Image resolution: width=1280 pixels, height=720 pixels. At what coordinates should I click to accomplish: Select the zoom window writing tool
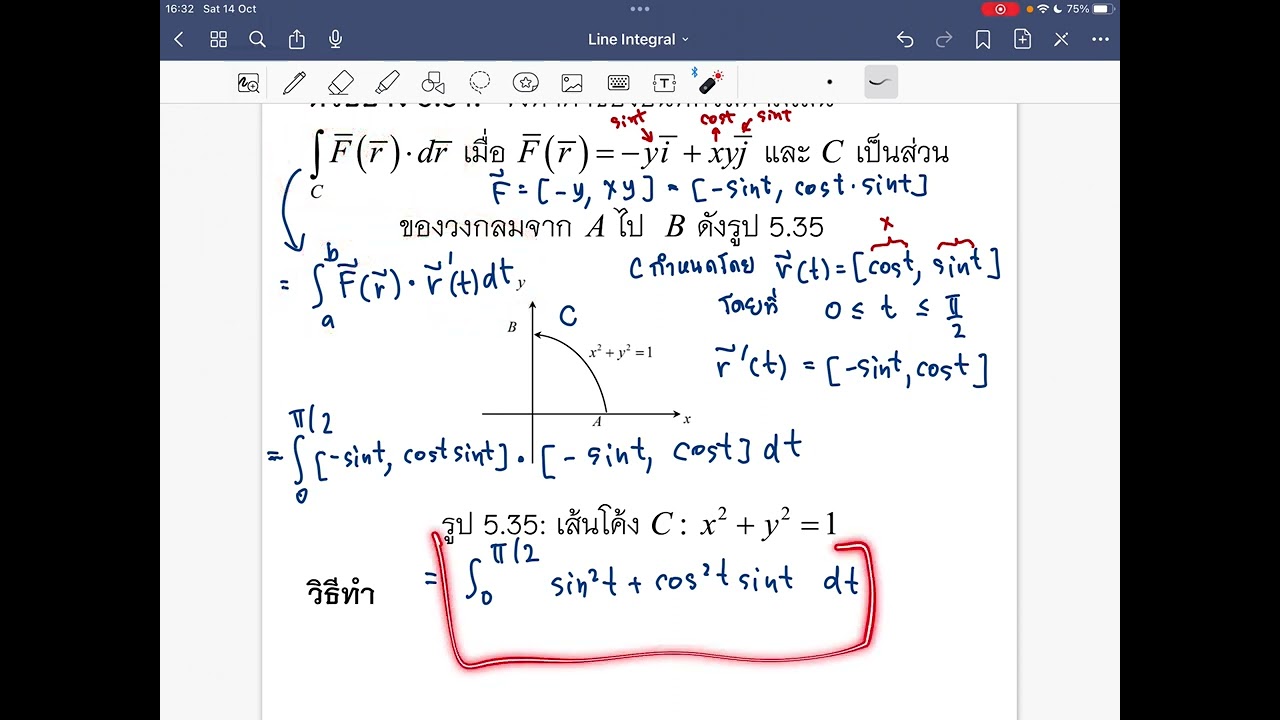[248, 83]
